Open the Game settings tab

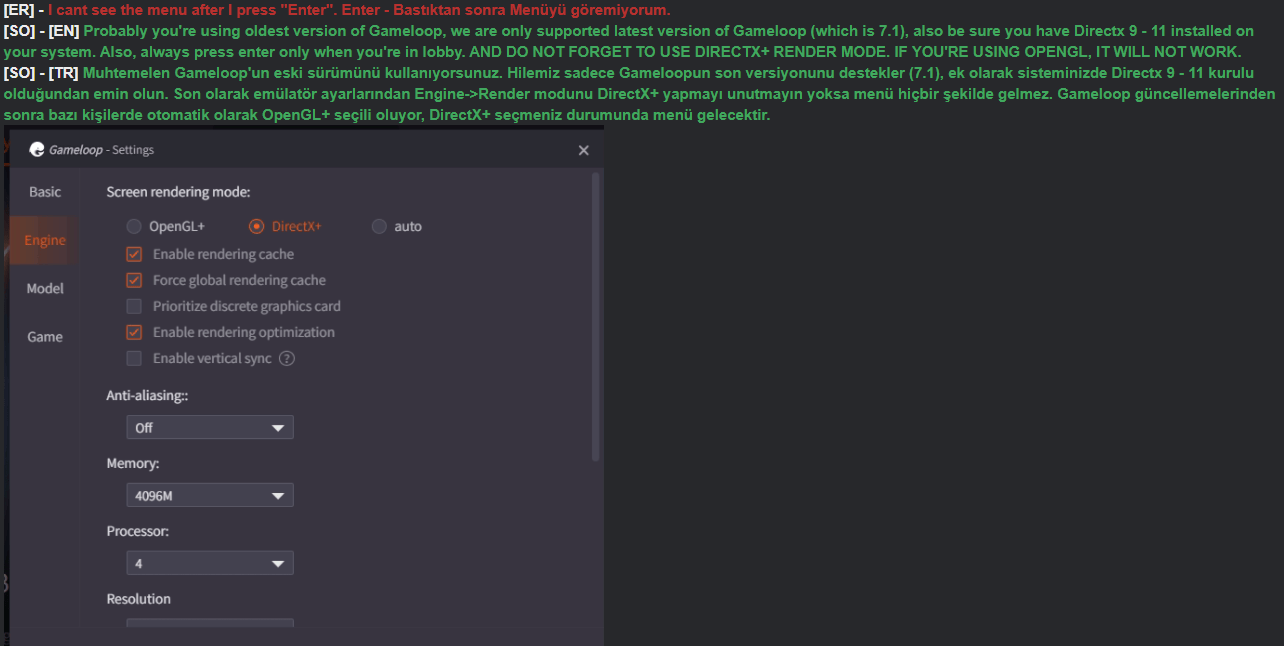(45, 336)
